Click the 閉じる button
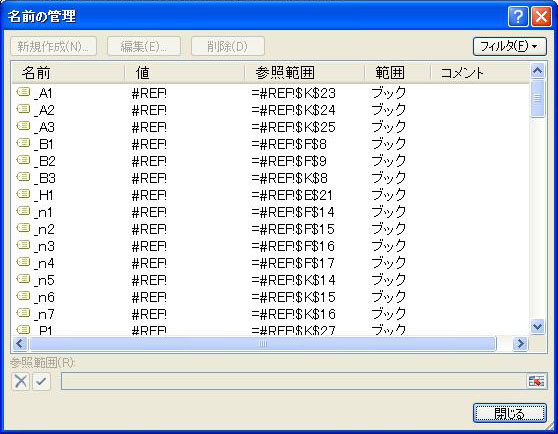The height and width of the screenshot is (434, 558). point(510,413)
